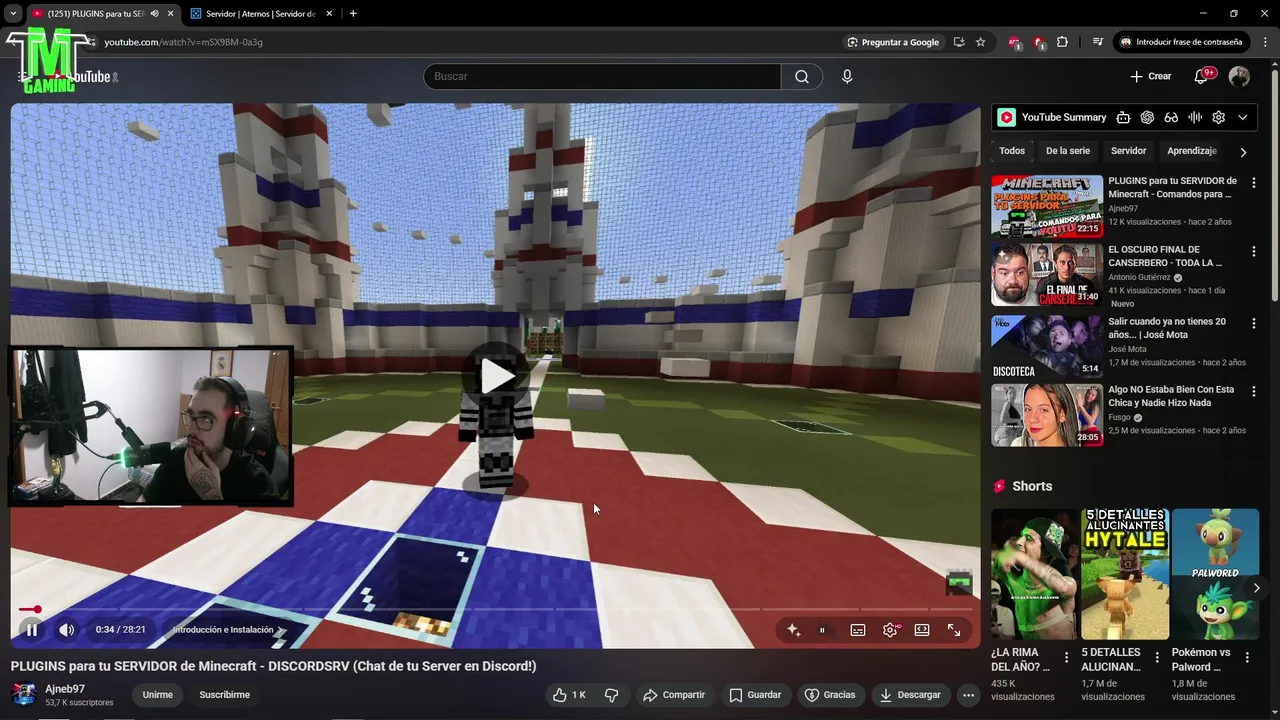Open the Ajneb97 channel name link
The width and height of the screenshot is (1280, 720).
click(x=65, y=689)
